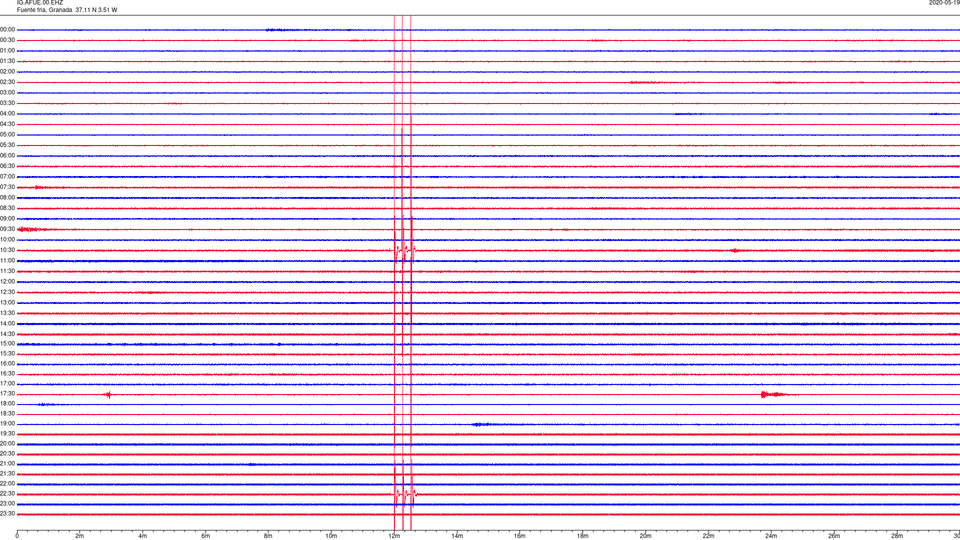Click the 4m tick label on the minute axis
The height and width of the screenshot is (540, 960).
click(143, 536)
